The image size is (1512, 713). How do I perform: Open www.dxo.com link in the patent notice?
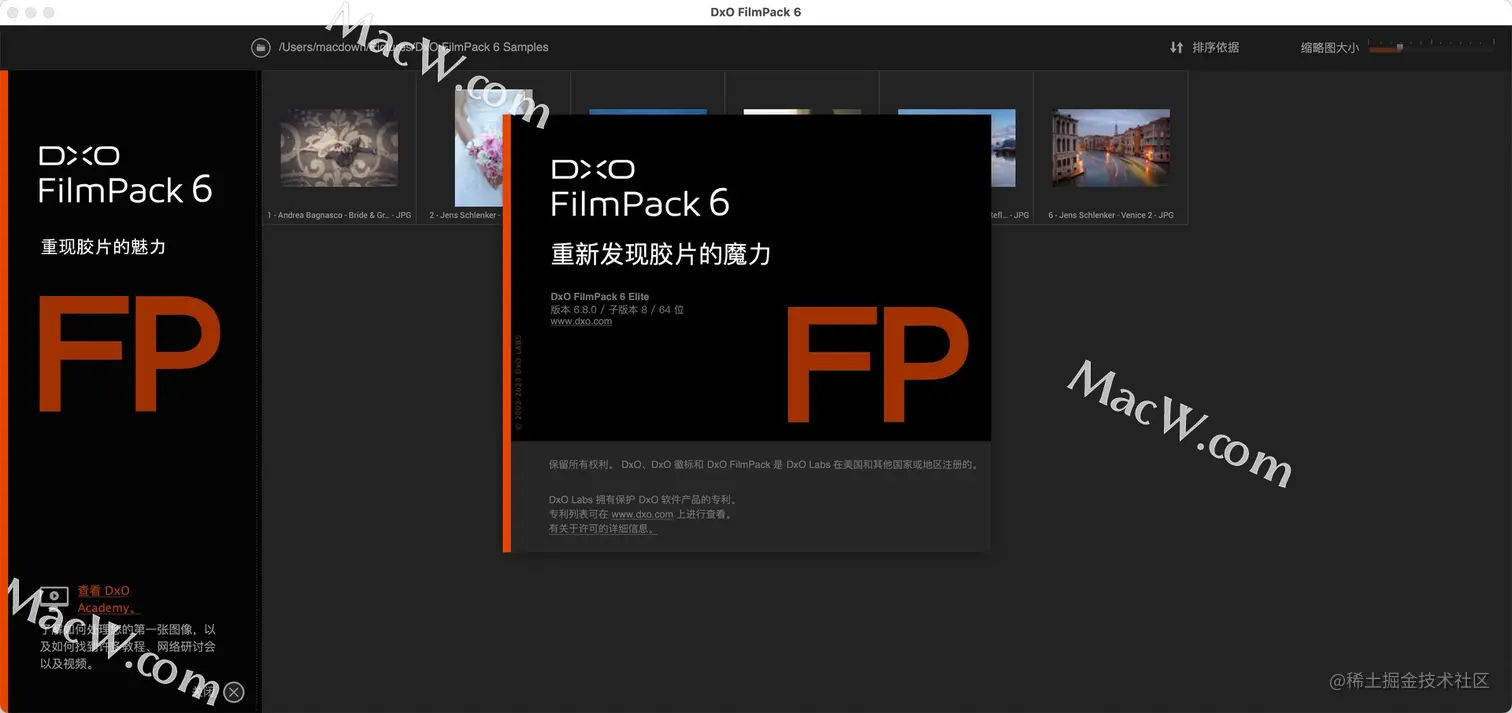[642, 514]
